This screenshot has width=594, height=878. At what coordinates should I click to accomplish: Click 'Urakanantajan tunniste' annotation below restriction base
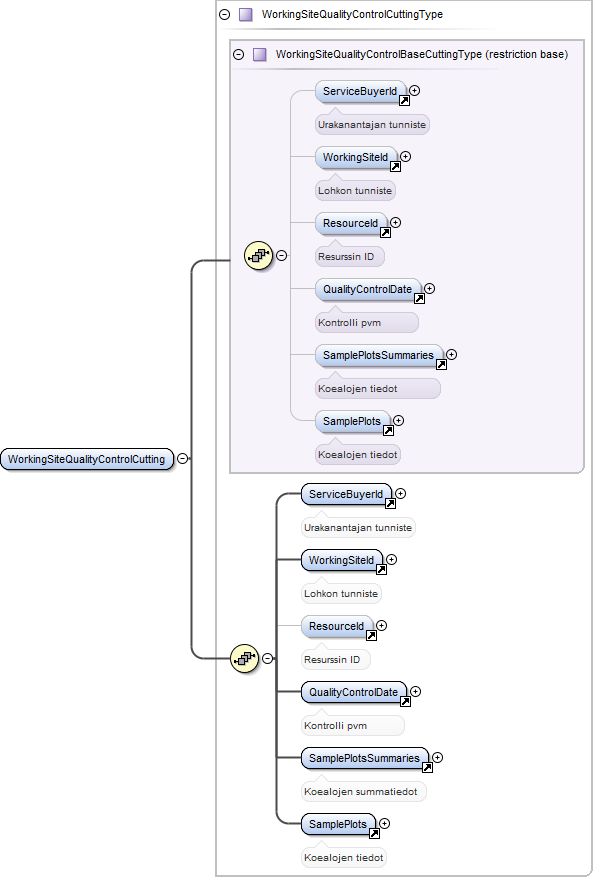[358, 528]
